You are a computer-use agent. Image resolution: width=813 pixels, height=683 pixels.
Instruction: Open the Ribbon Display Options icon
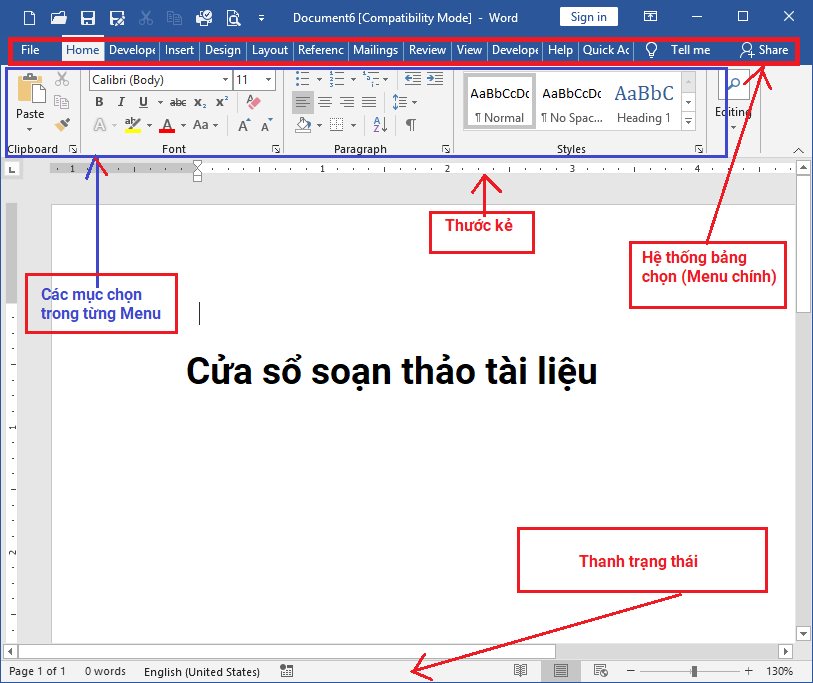tap(650, 17)
